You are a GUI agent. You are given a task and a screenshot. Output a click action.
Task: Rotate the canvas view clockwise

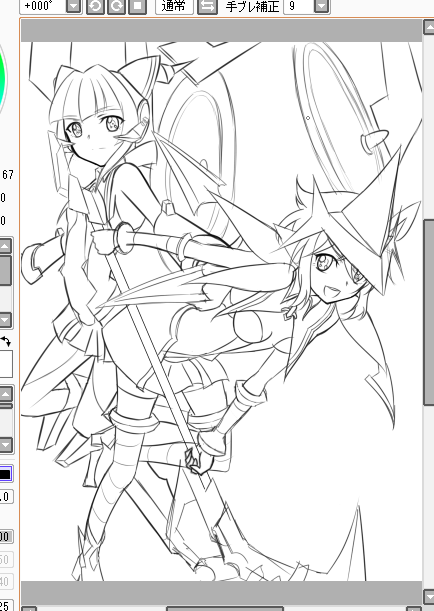(116, 6)
